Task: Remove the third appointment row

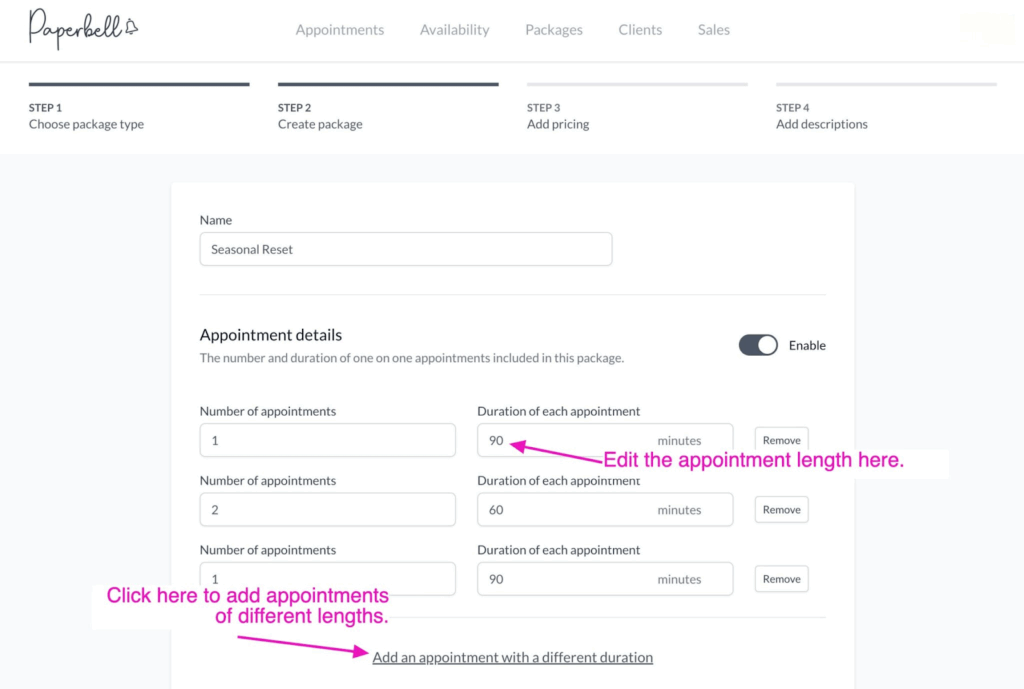Action: [x=781, y=579]
